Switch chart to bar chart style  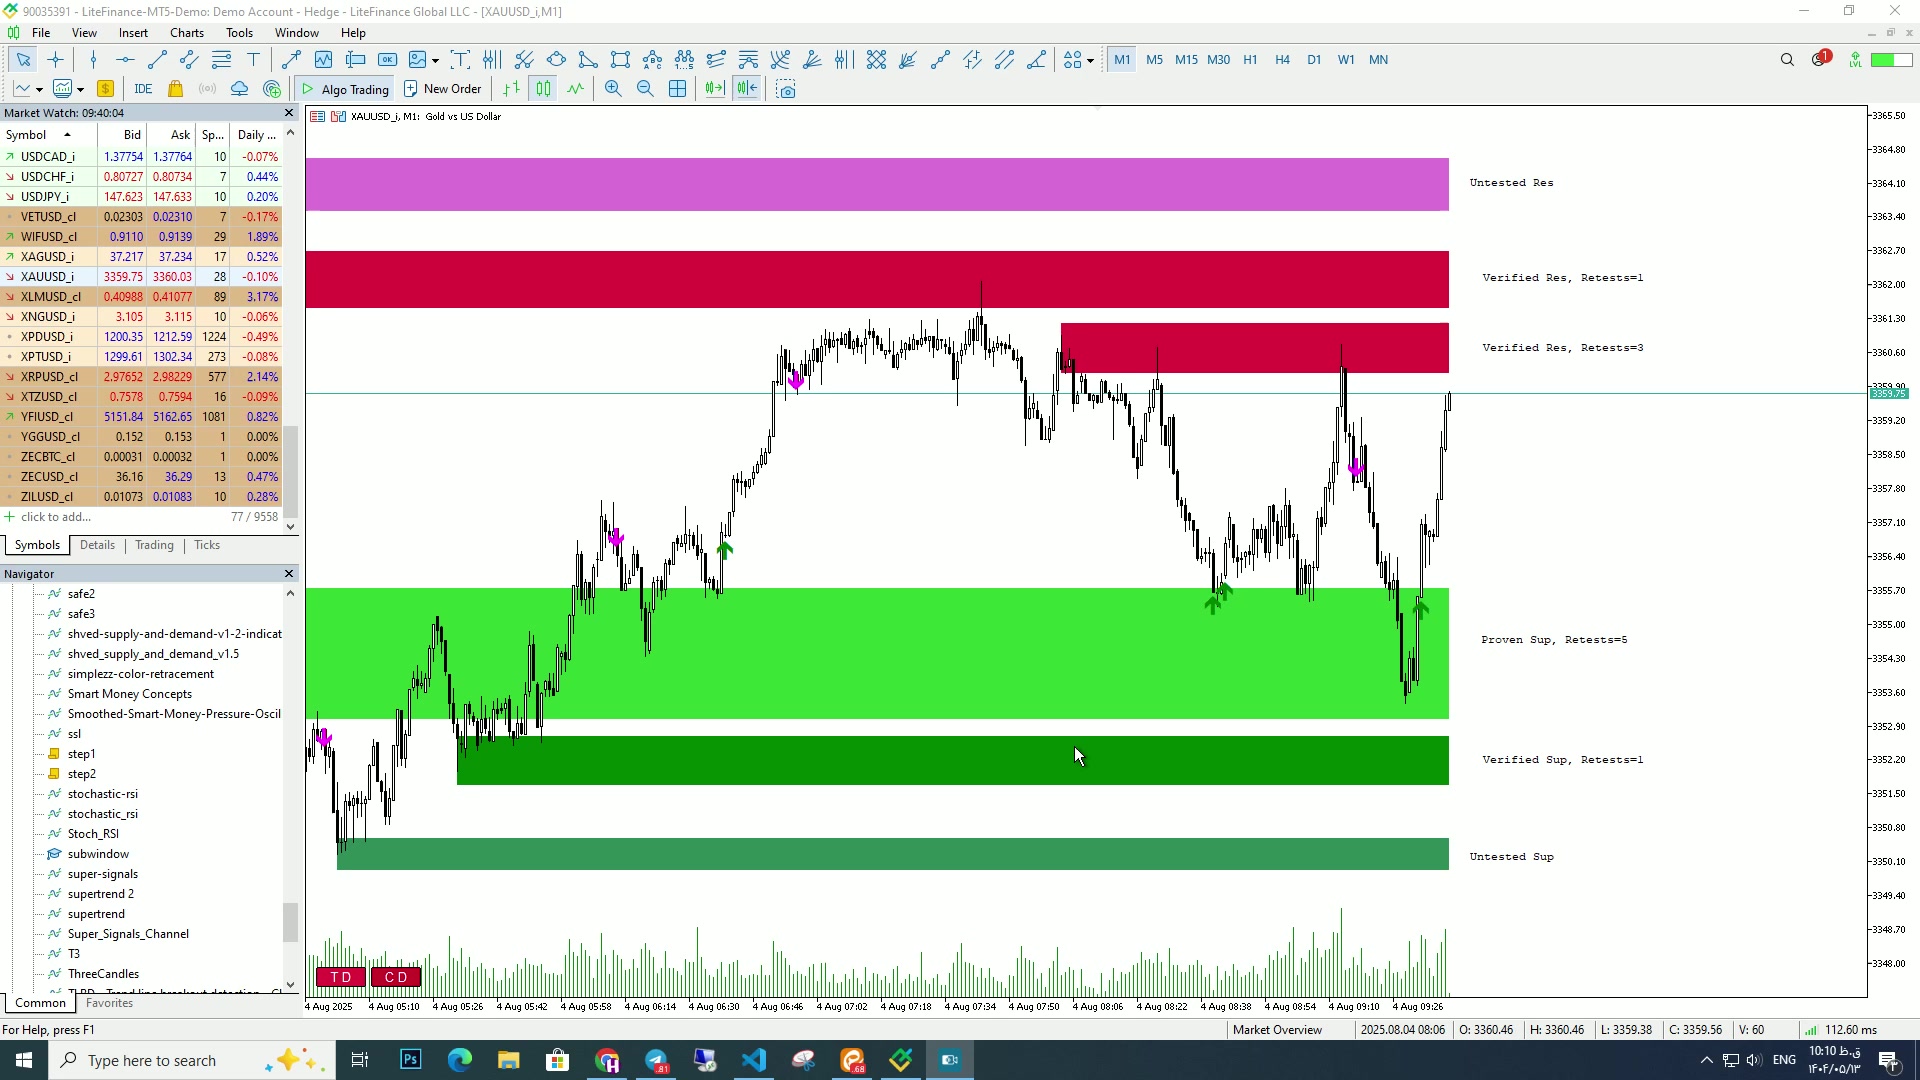[x=511, y=89]
